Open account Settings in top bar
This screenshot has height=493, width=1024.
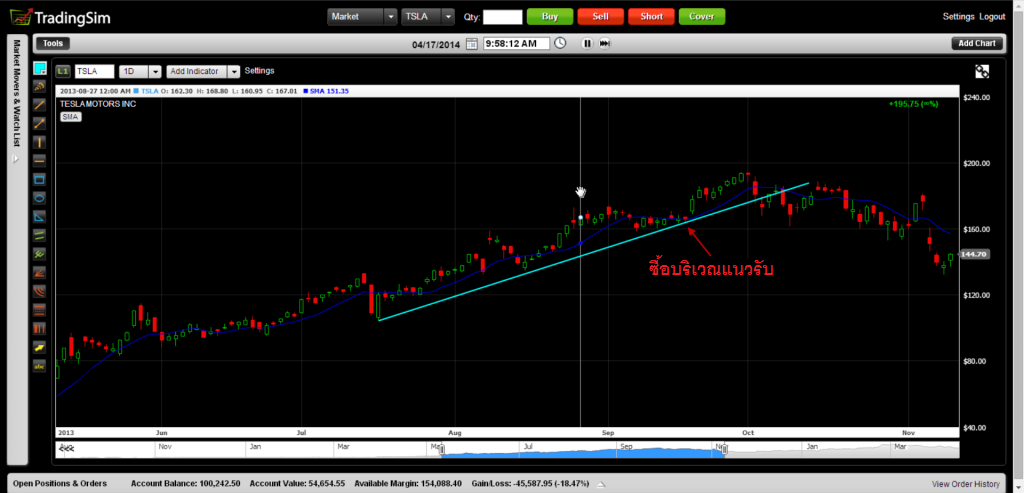tap(958, 17)
